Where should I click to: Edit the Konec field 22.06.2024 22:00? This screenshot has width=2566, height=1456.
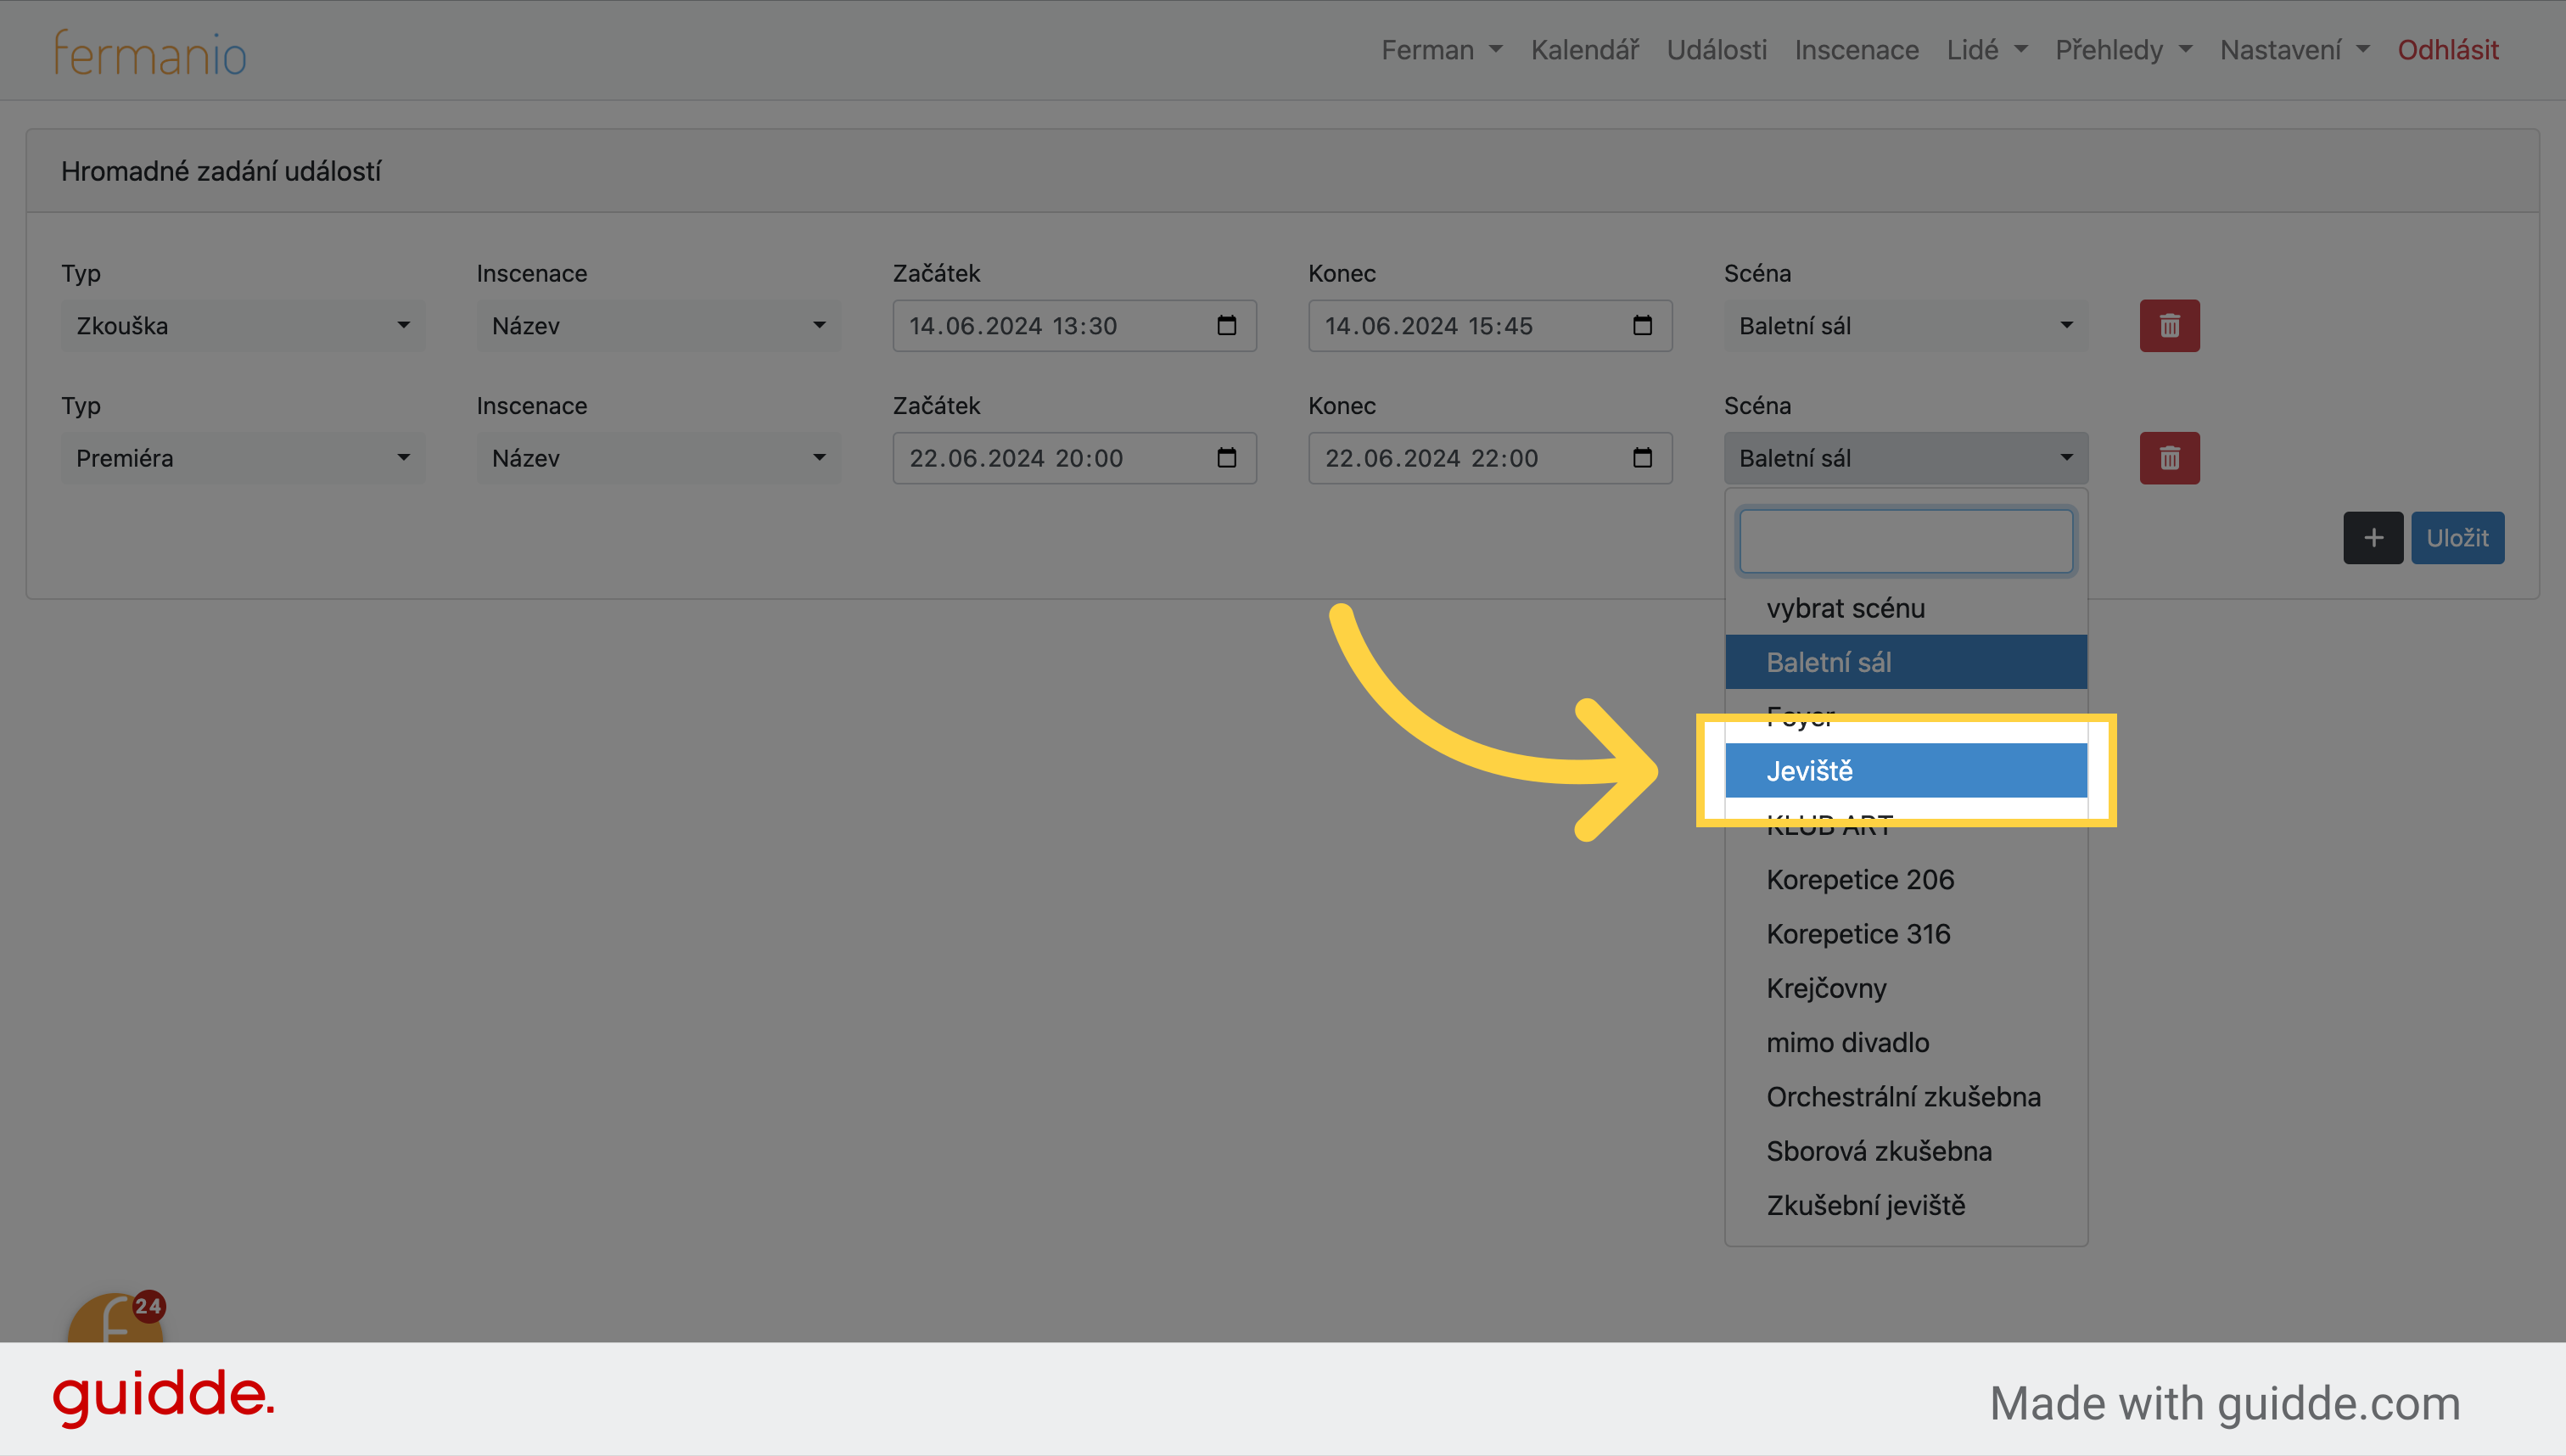[1490, 458]
